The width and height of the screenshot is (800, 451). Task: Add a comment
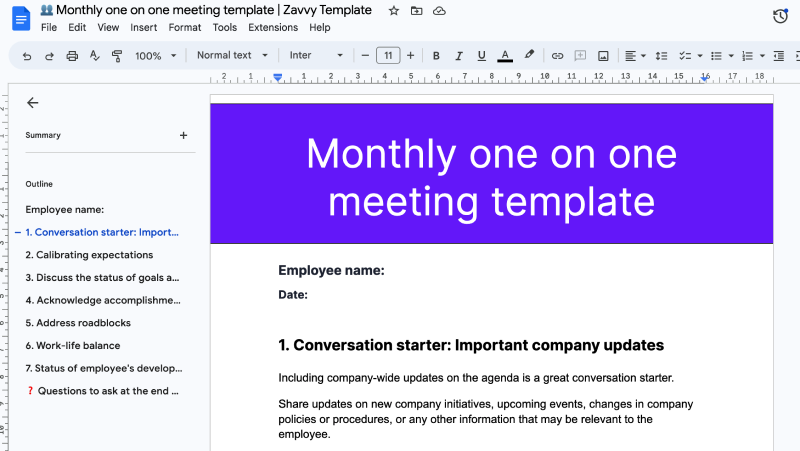click(580, 56)
